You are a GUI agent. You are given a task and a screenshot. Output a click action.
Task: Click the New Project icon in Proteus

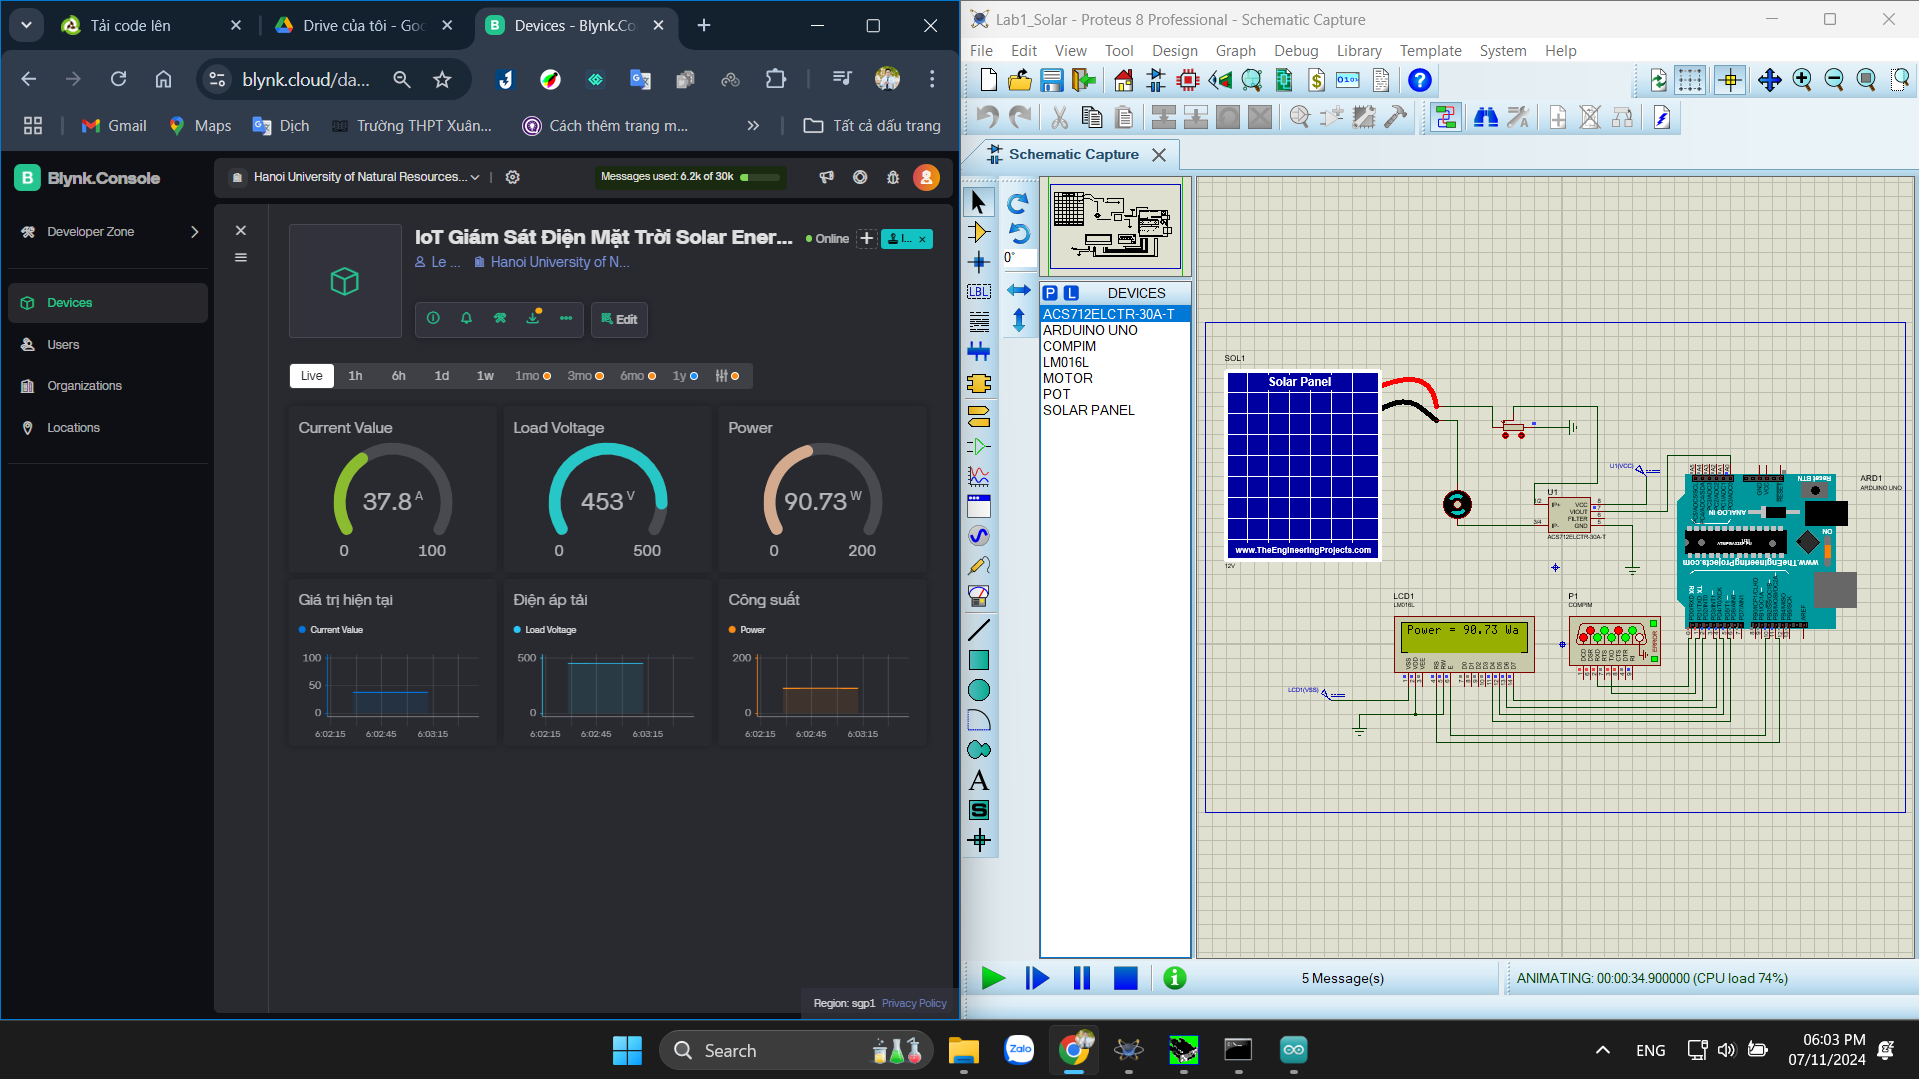[988, 80]
